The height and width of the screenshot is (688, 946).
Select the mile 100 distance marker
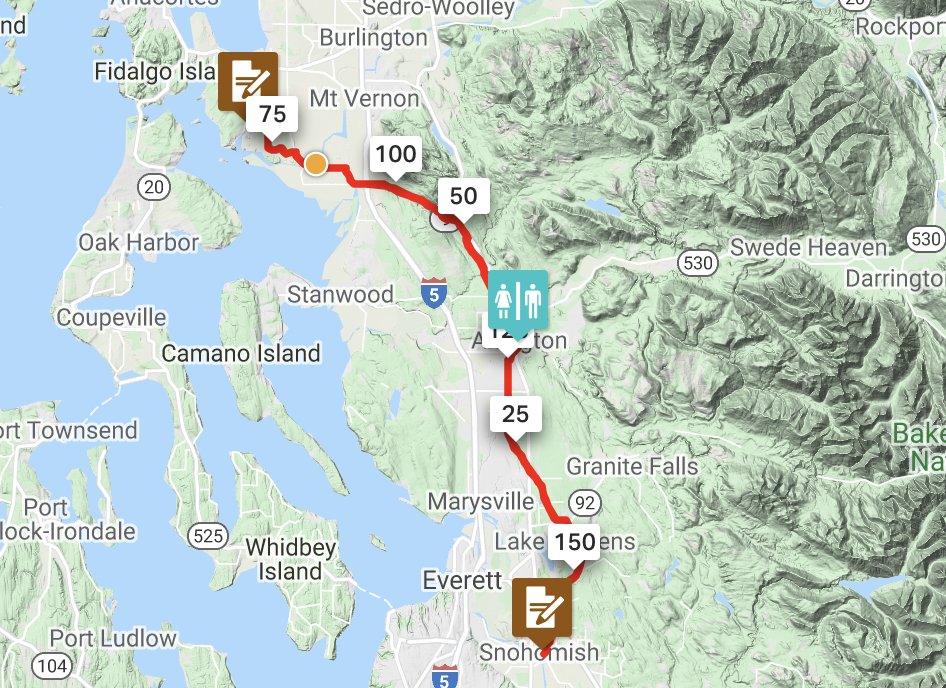coord(396,154)
